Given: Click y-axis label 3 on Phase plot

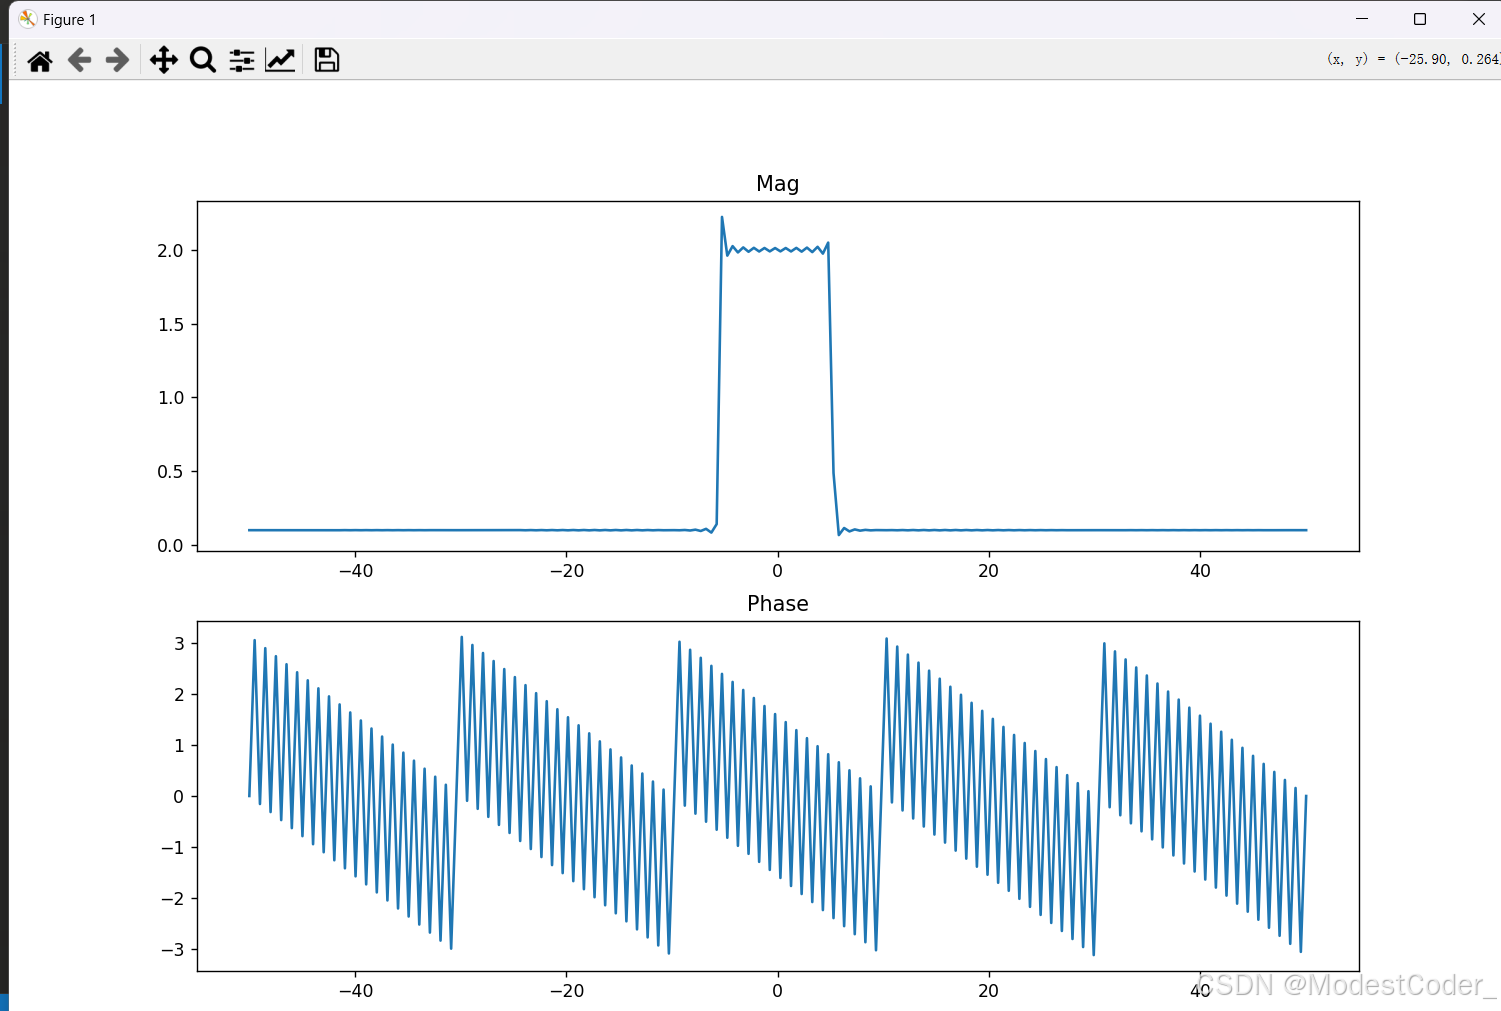Looking at the screenshot, I should point(179,644).
